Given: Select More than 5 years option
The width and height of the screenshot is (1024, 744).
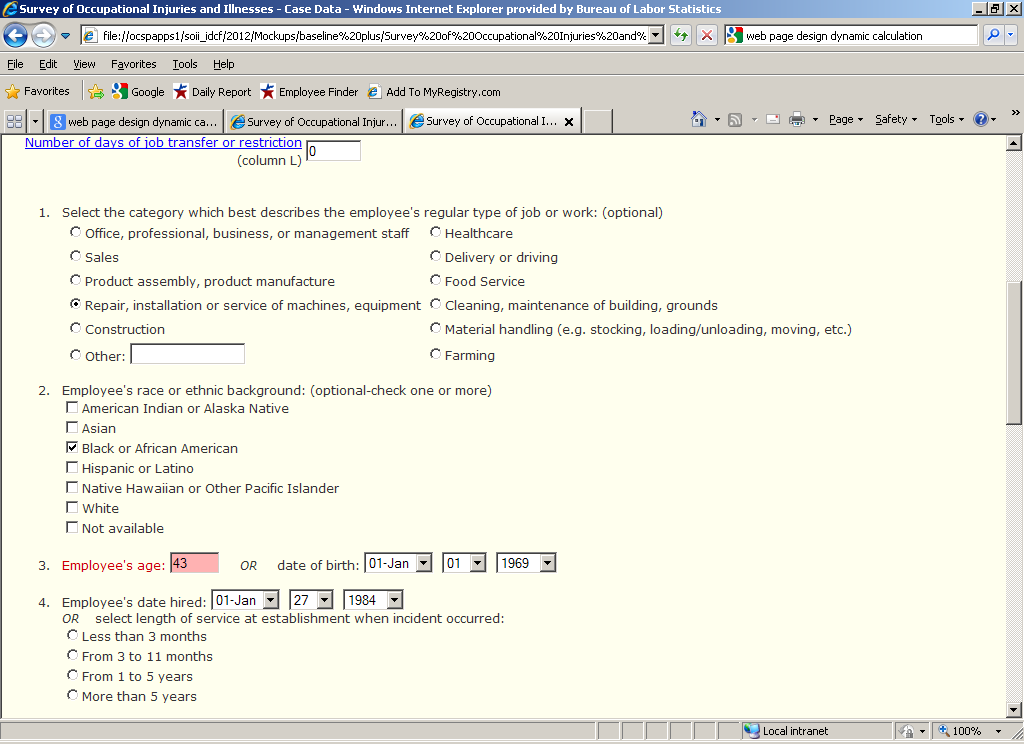Looking at the screenshot, I should tap(72, 695).
